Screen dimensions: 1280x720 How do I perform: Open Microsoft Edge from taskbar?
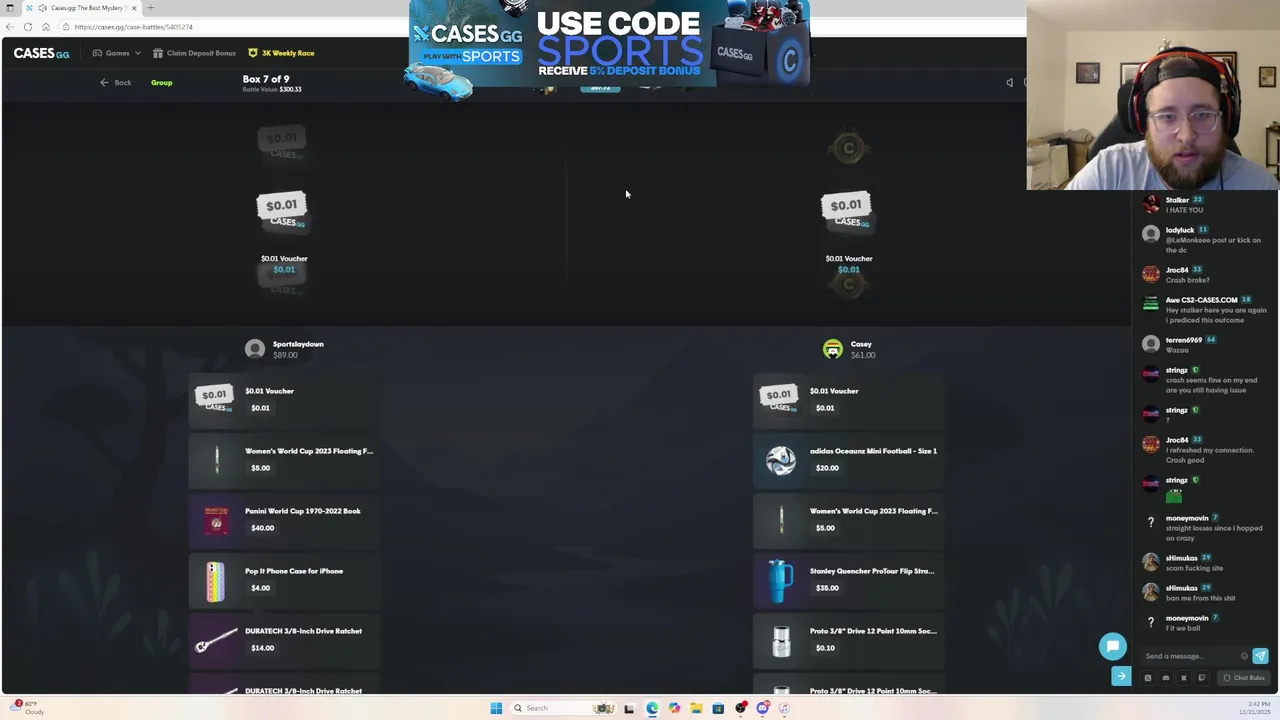click(x=652, y=708)
